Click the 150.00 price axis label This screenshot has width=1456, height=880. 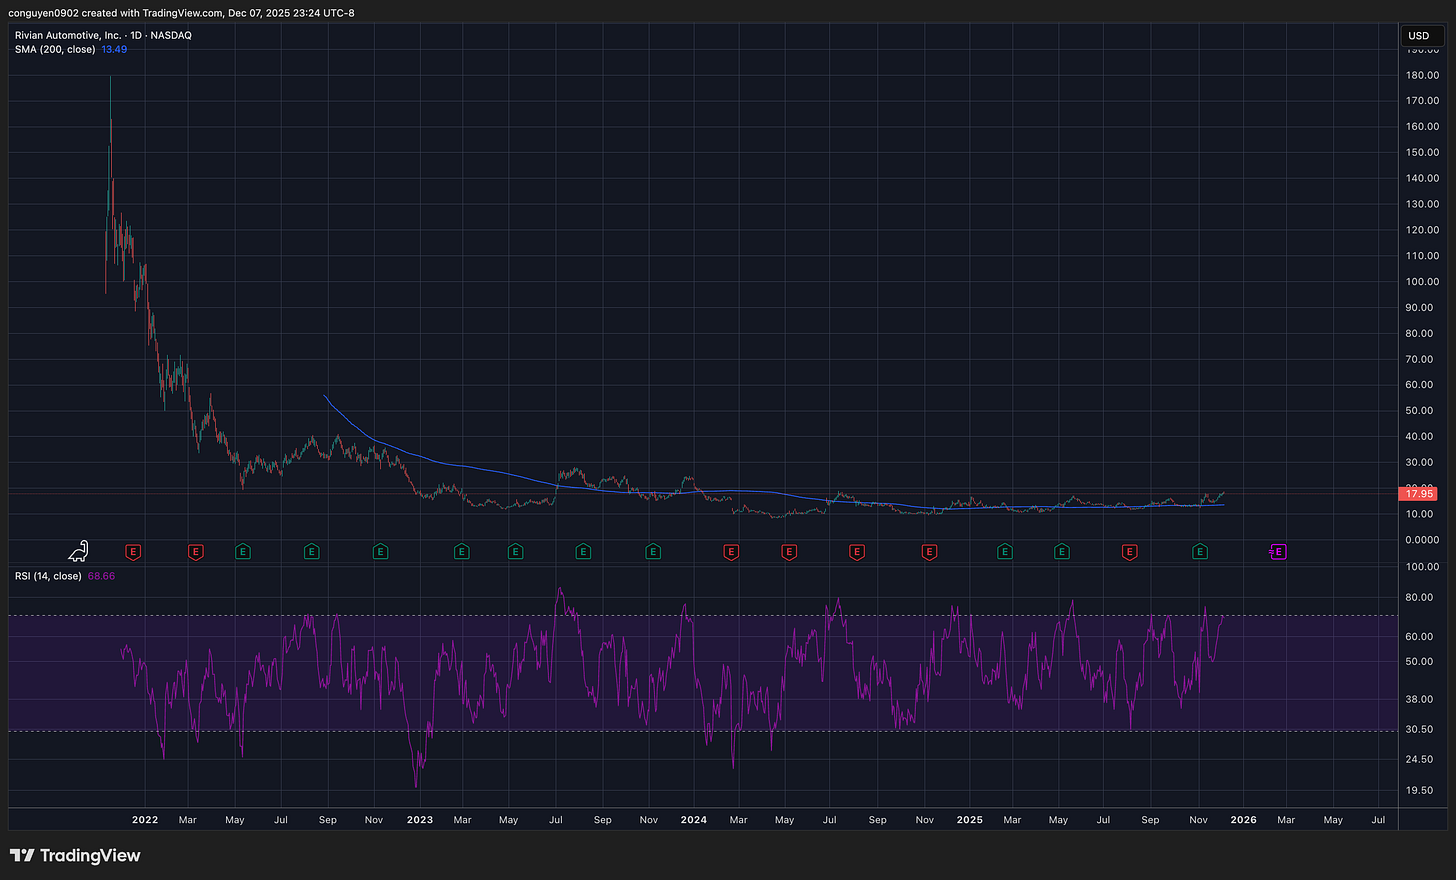click(1422, 153)
